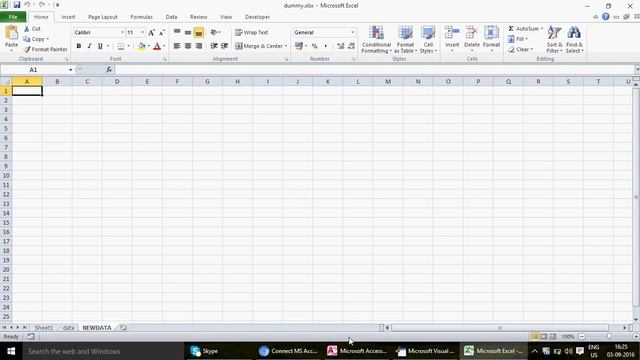The width and height of the screenshot is (640, 360).
Task: Click Decrease Decimal icon
Action: [x=351, y=46]
